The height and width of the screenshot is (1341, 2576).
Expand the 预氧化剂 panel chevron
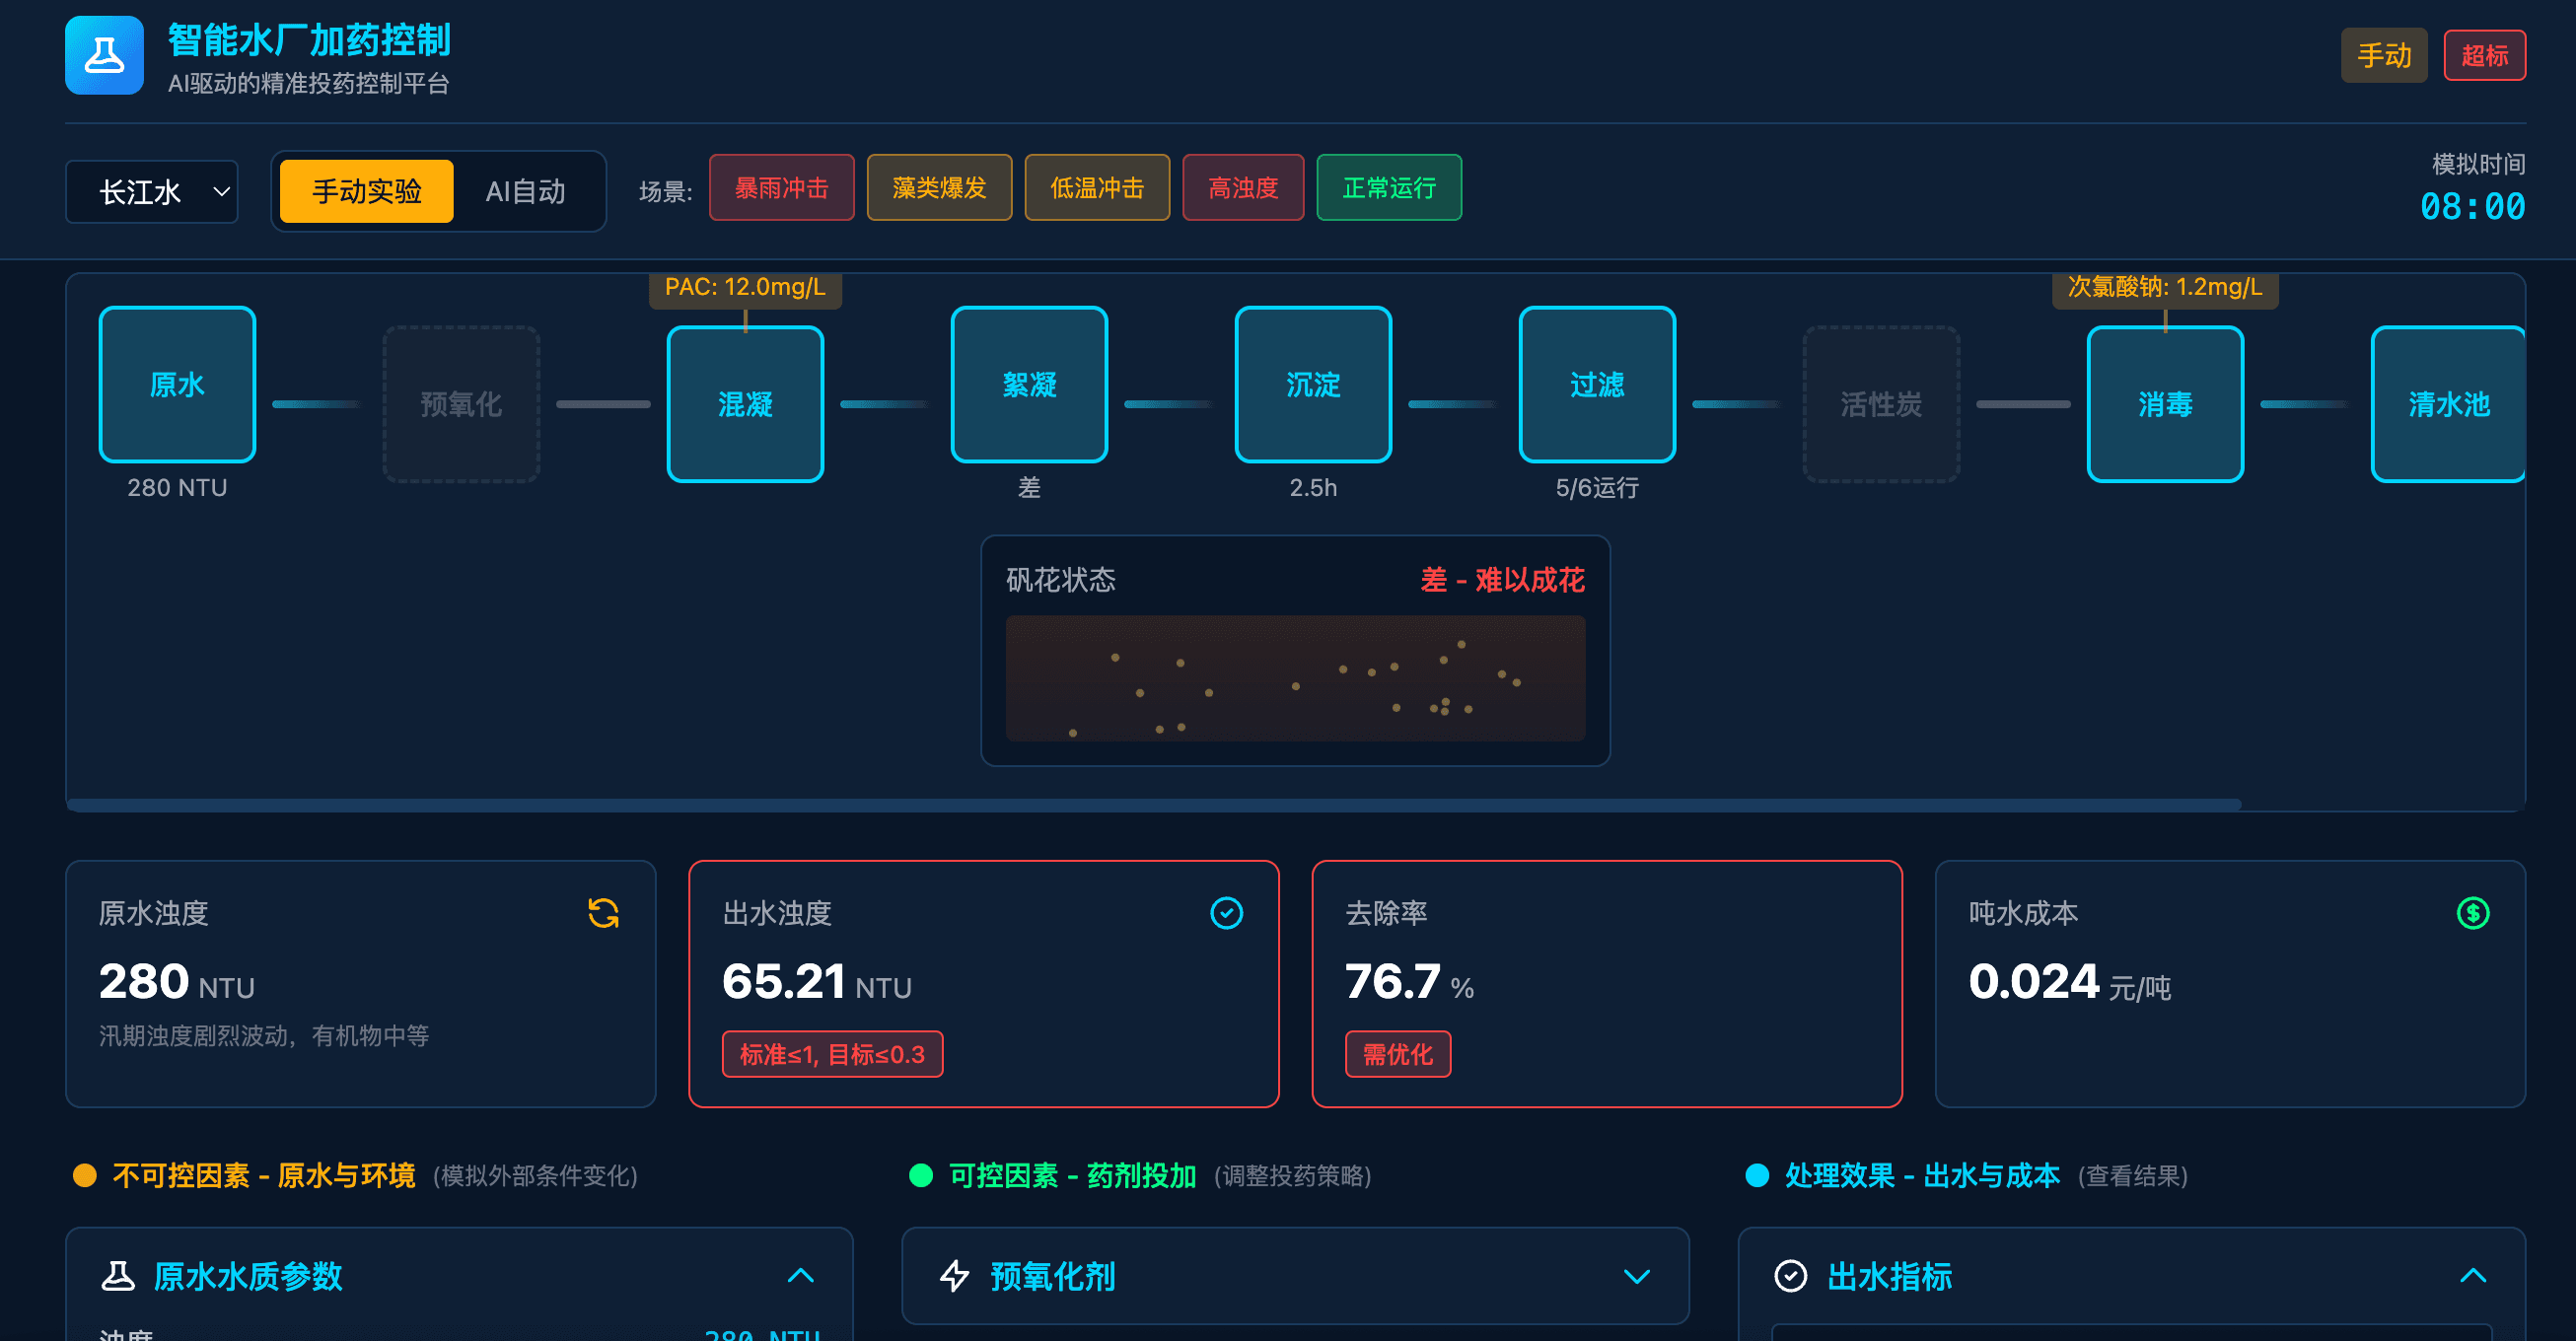tap(1636, 1276)
